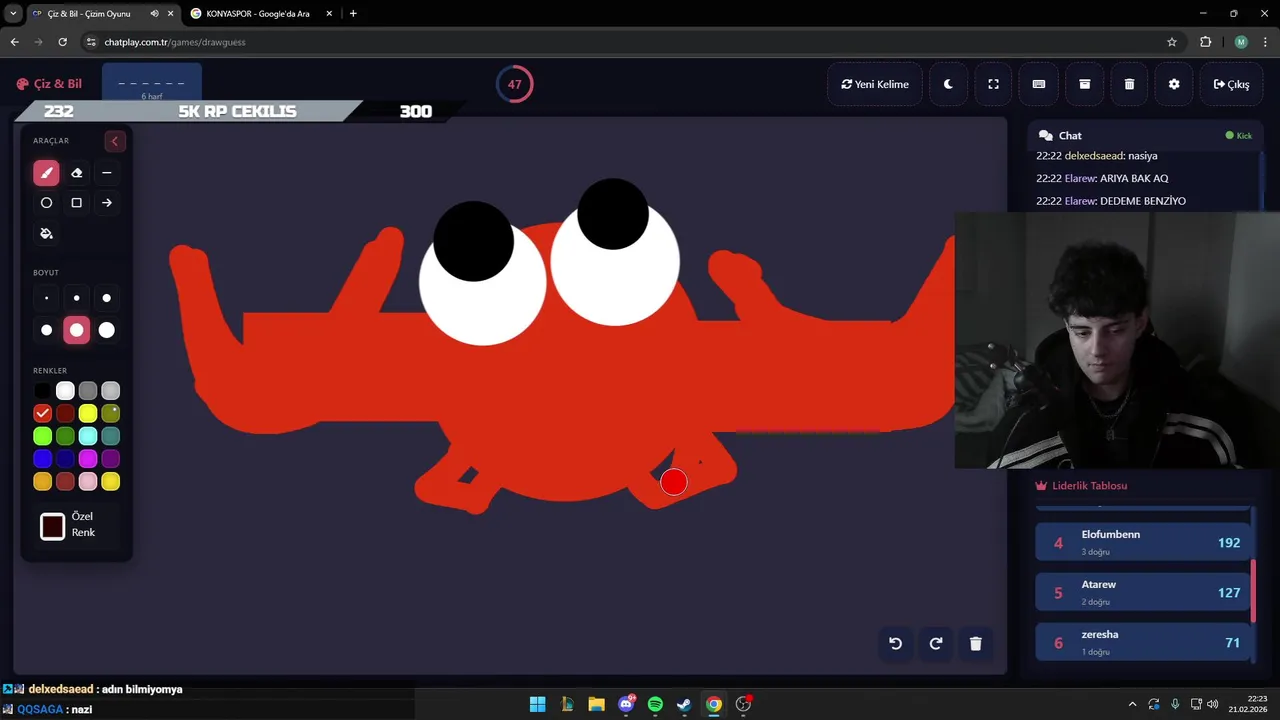Viewport: 1280px width, 720px height.
Task: Toggle fullscreen mode icon
Action: point(993,84)
